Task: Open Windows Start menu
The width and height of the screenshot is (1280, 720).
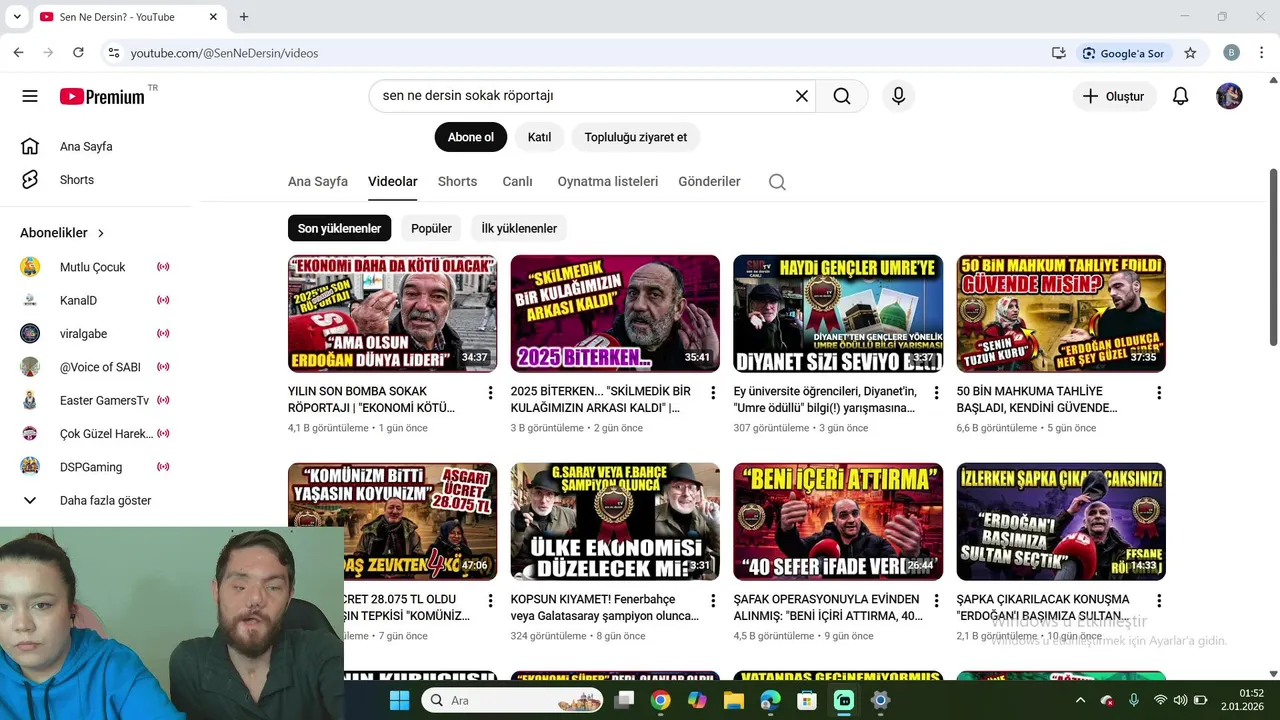Action: pos(399,700)
